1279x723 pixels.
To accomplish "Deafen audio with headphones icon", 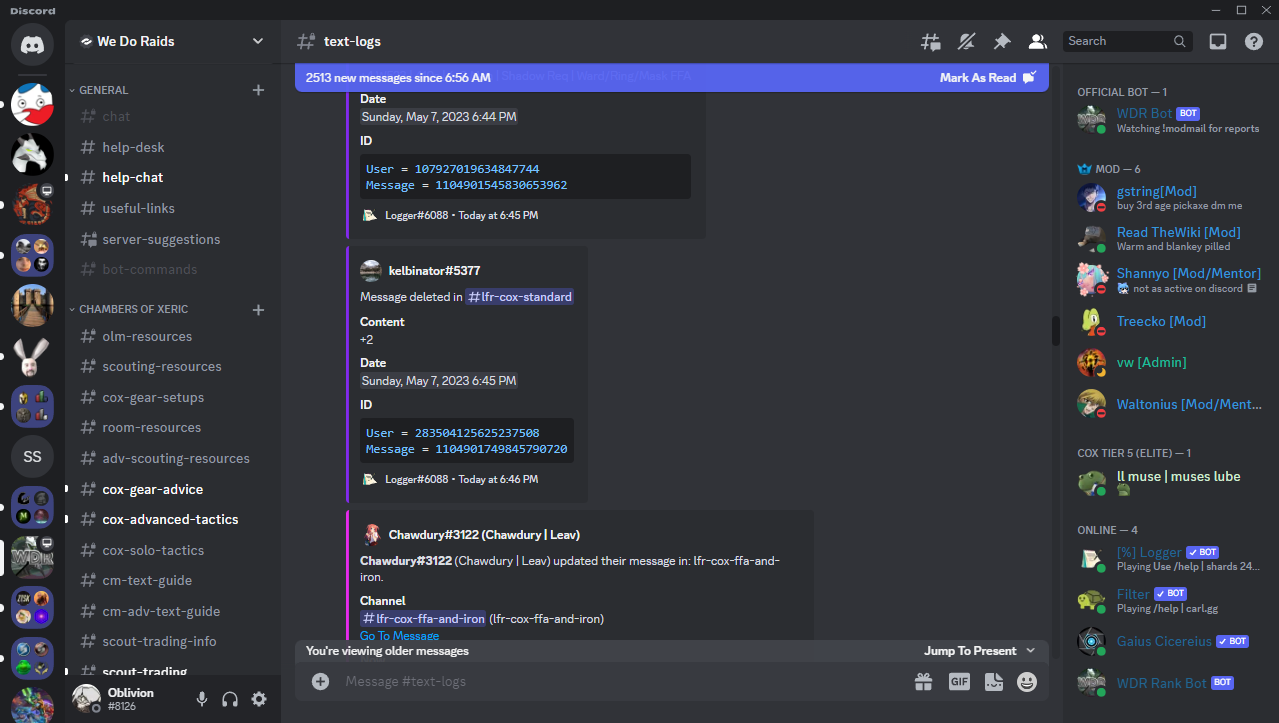I will (230, 699).
